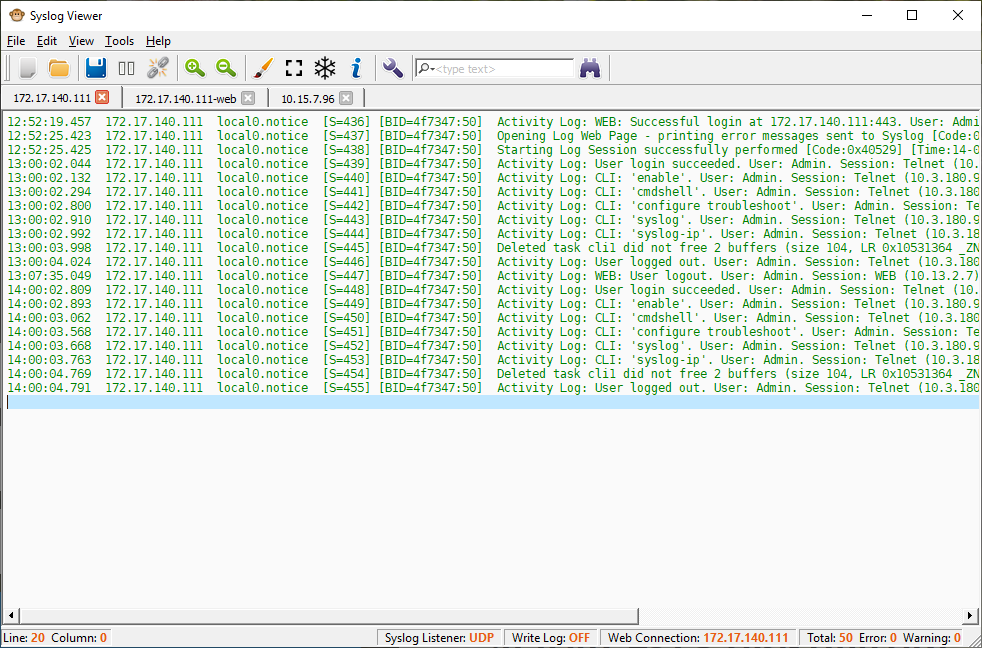Save the current syslog capture

[95, 67]
